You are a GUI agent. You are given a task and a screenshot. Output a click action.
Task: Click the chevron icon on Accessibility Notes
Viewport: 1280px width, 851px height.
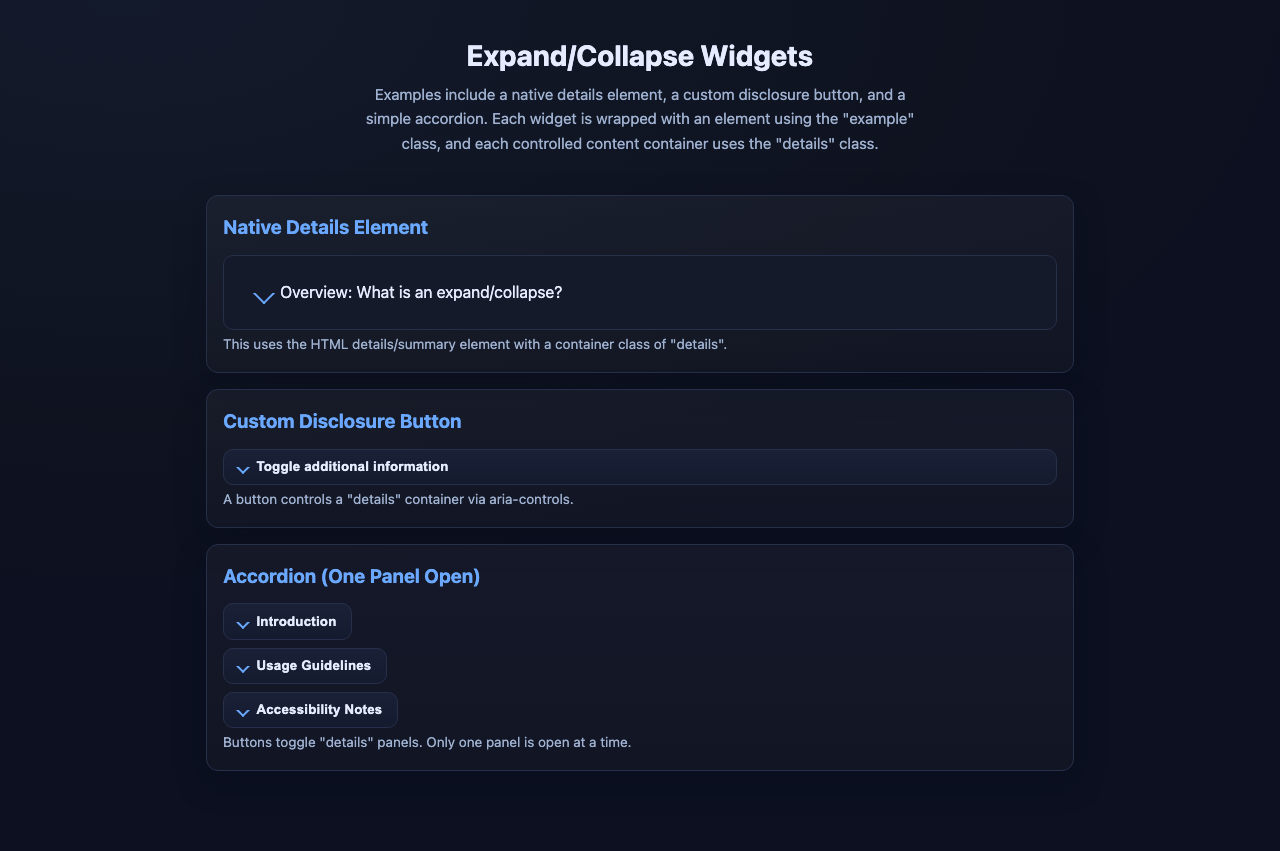[x=241, y=711]
